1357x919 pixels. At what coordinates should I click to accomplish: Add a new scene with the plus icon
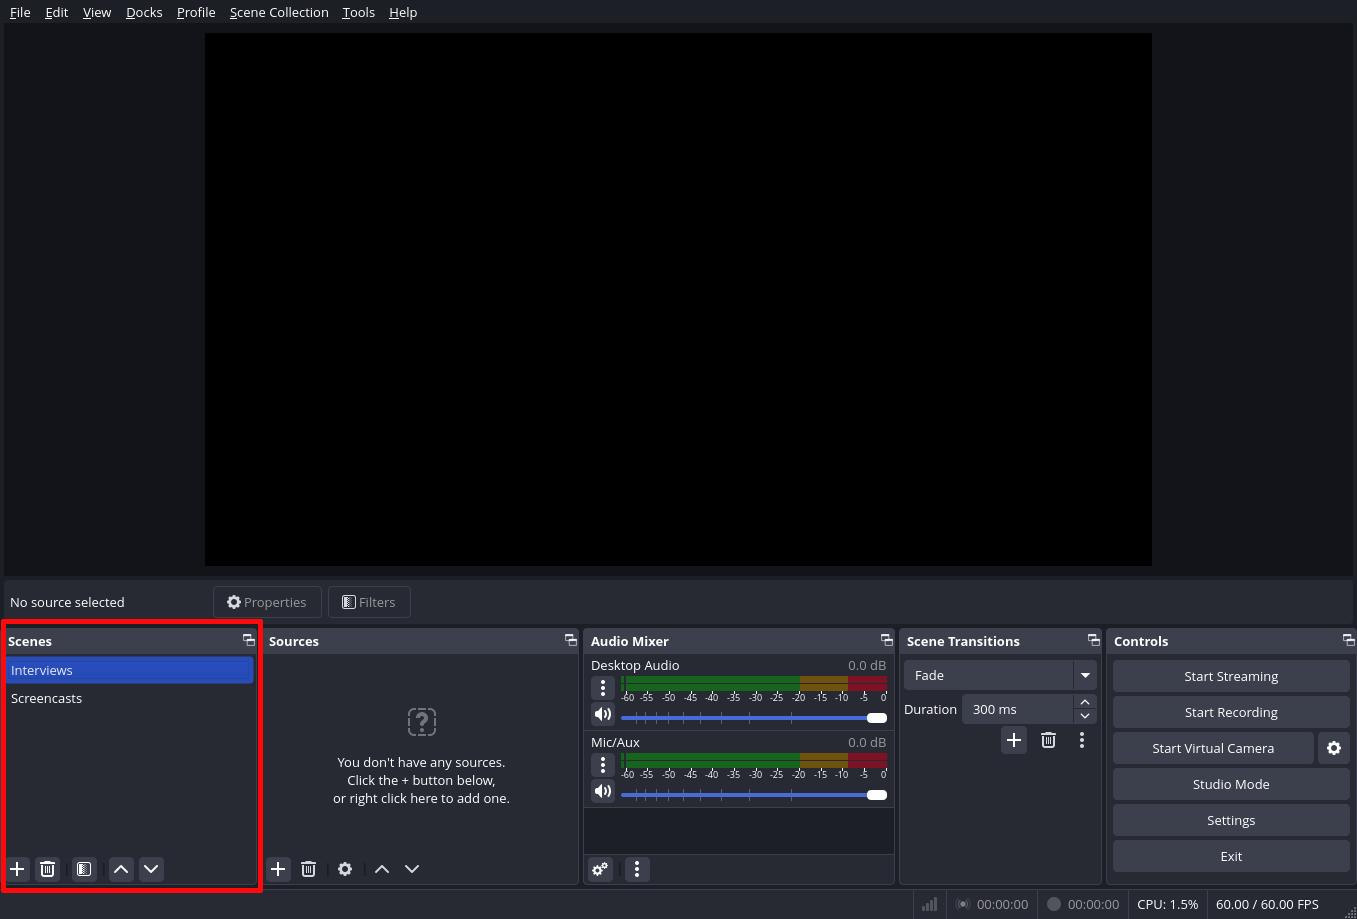16,869
